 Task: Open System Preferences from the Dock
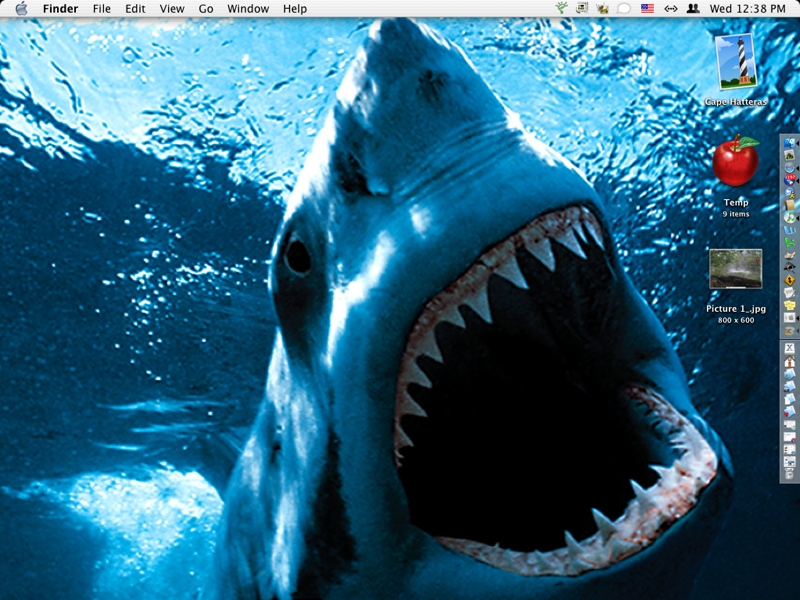(x=789, y=317)
